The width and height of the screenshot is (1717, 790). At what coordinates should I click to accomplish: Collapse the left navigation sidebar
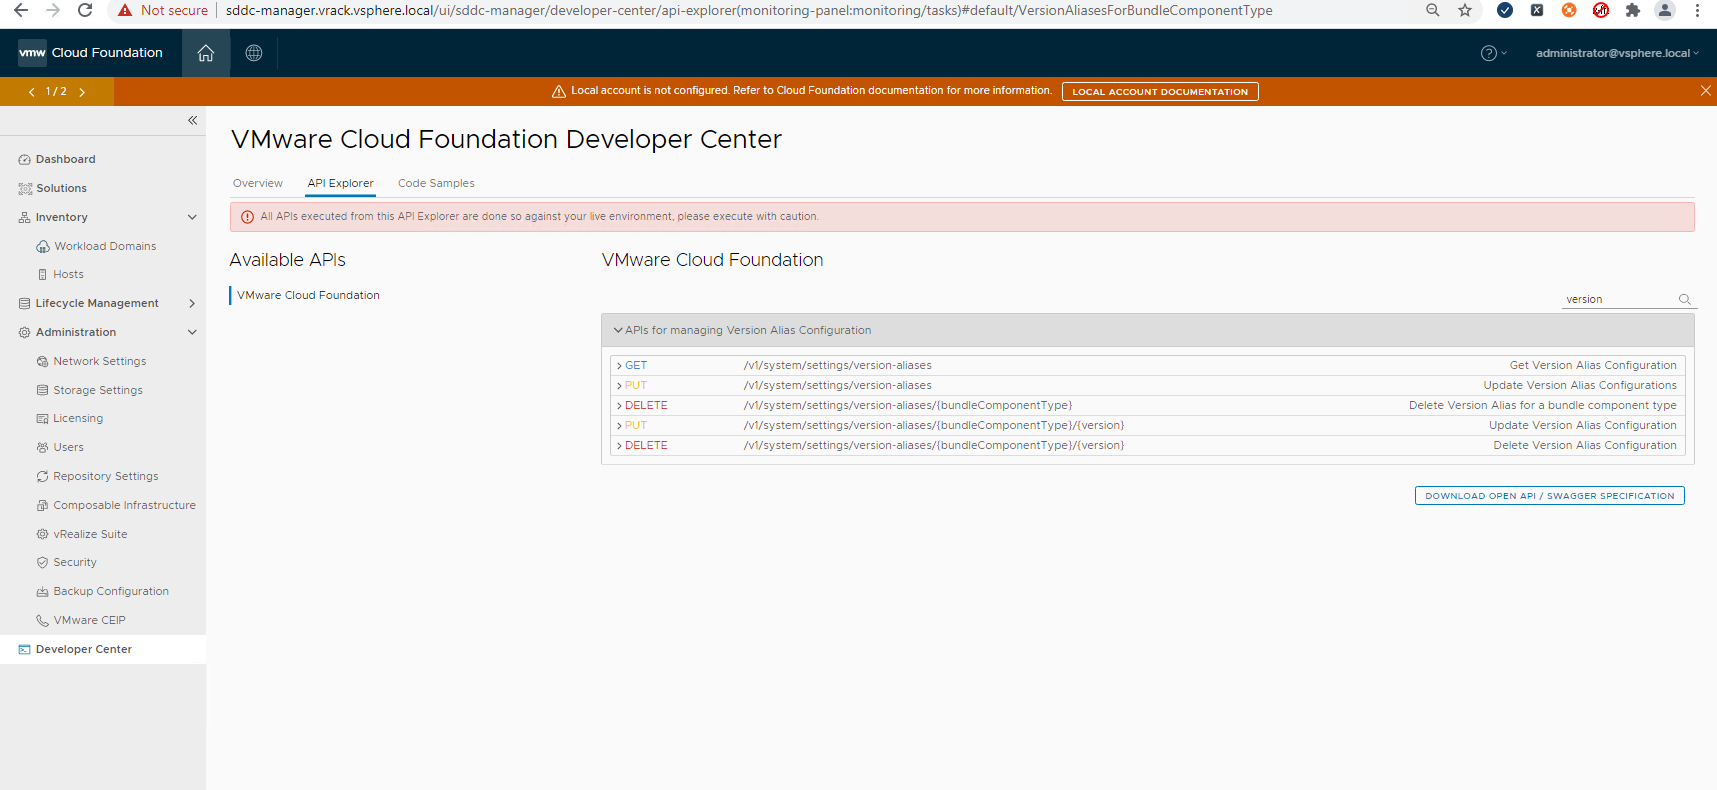tap(192, 120)
